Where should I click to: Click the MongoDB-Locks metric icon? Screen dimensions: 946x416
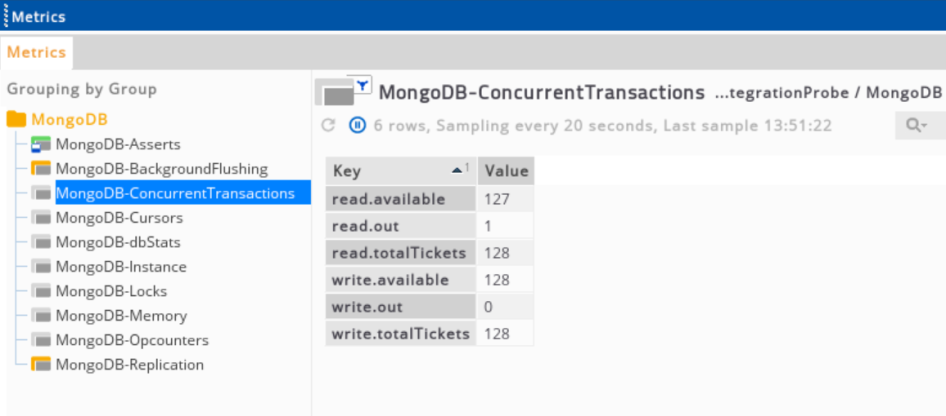pyautogui.click(x=41, y=291)
